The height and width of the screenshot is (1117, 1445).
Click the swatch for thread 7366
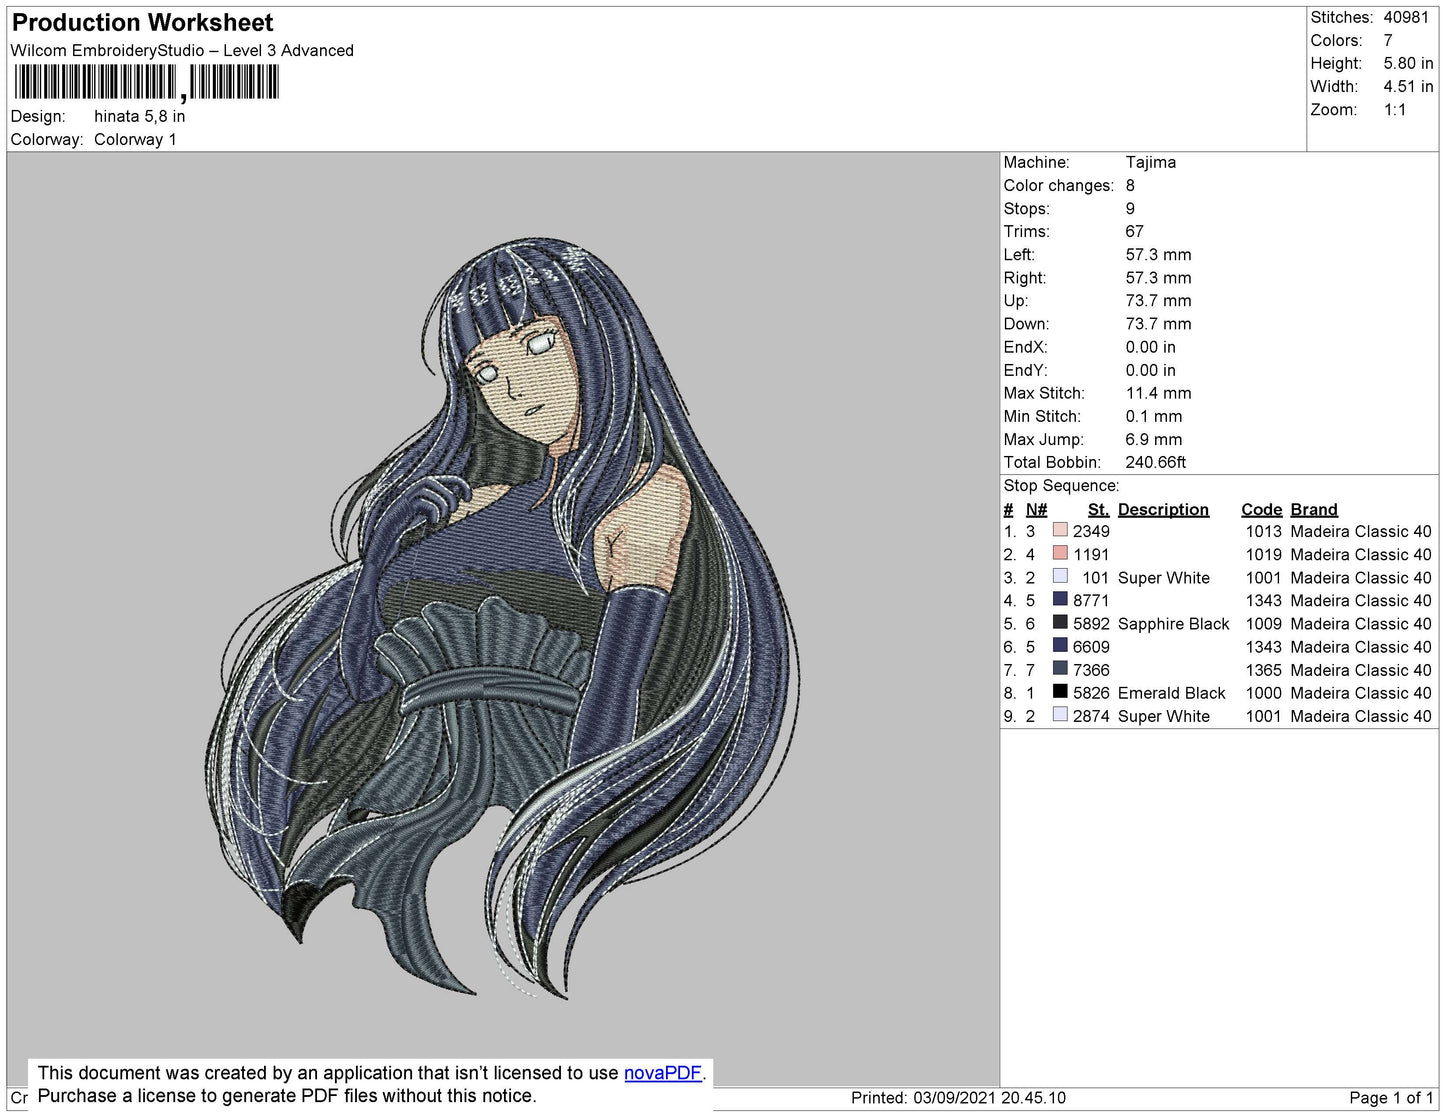click(1060, 668)
